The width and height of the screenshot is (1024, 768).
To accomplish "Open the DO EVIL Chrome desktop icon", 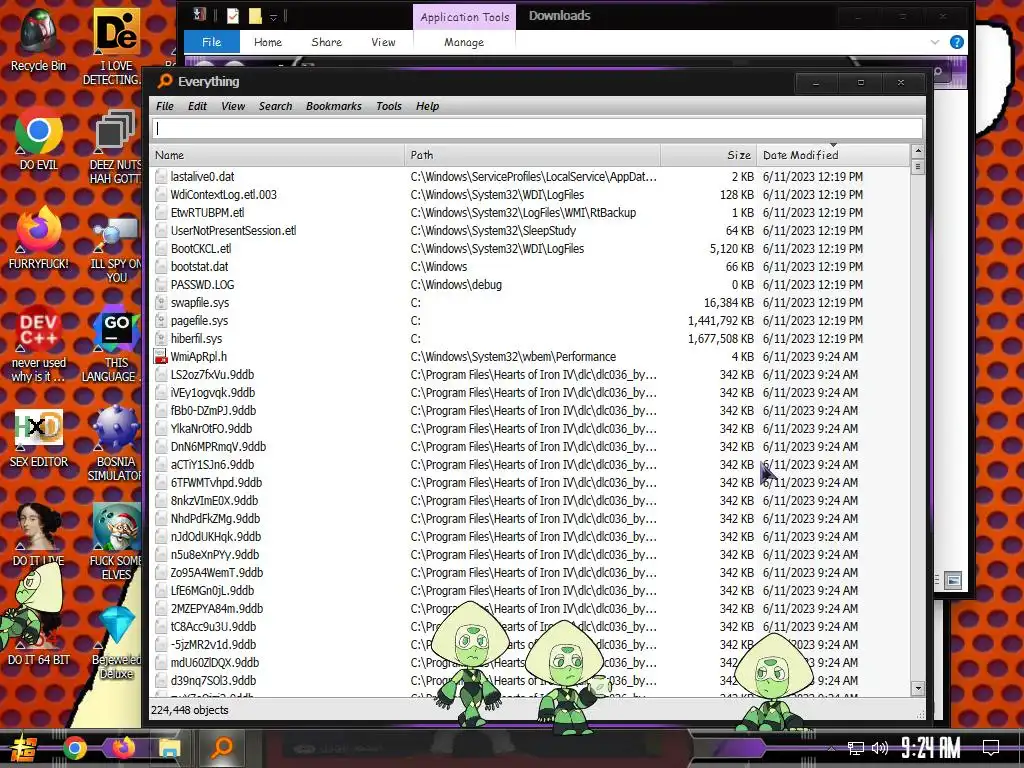I will [38, 138].
